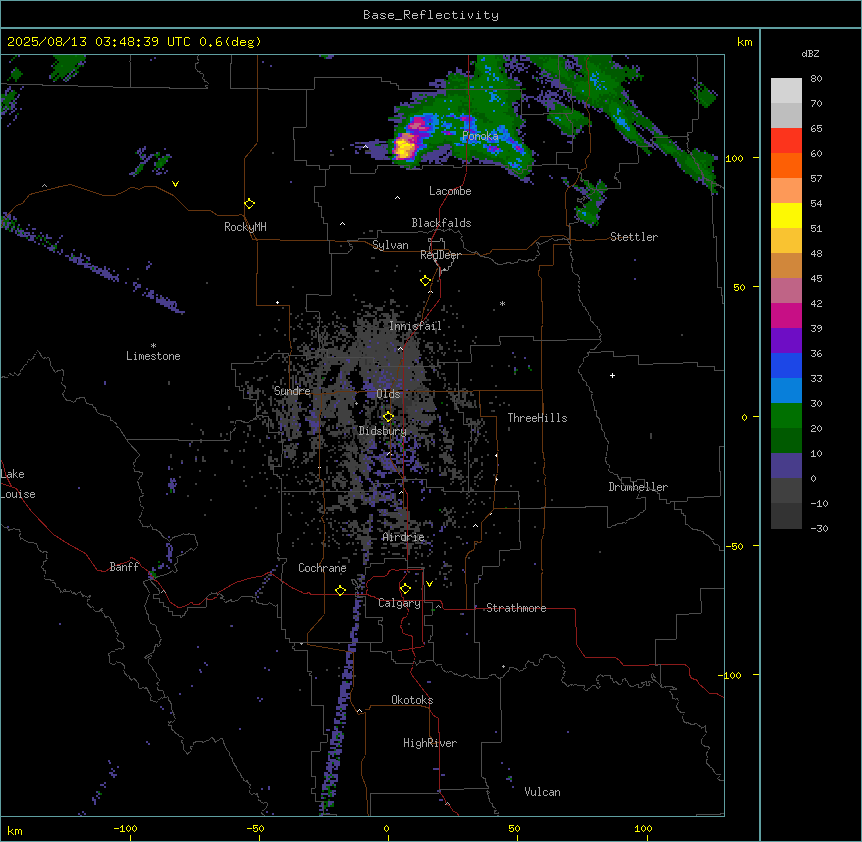Click the 2025/08/13 03:48:39 UTC timestamp
This screenshot has height=842, width=862.
pyautogui.click(x=99, y=42)
